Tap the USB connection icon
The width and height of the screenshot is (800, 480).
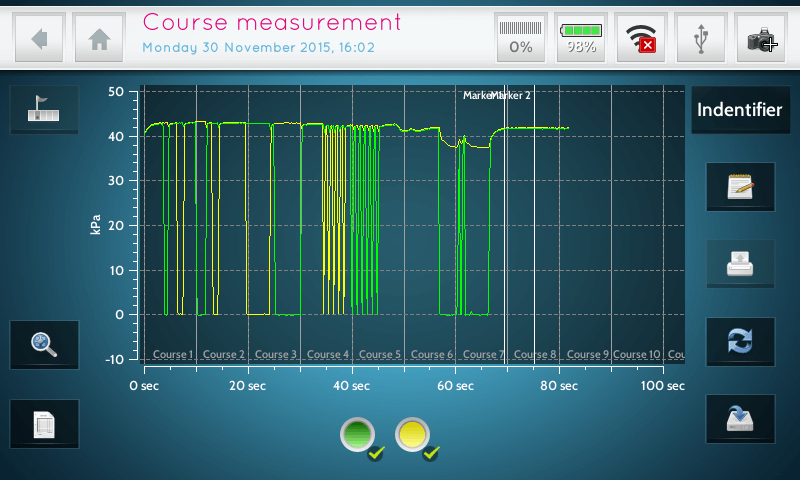coord(701,38)
